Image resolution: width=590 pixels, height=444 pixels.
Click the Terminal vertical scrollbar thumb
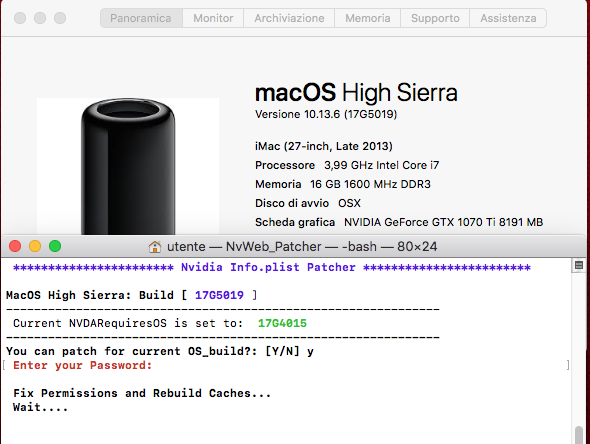pyautogui.click(x=579, y=435)
